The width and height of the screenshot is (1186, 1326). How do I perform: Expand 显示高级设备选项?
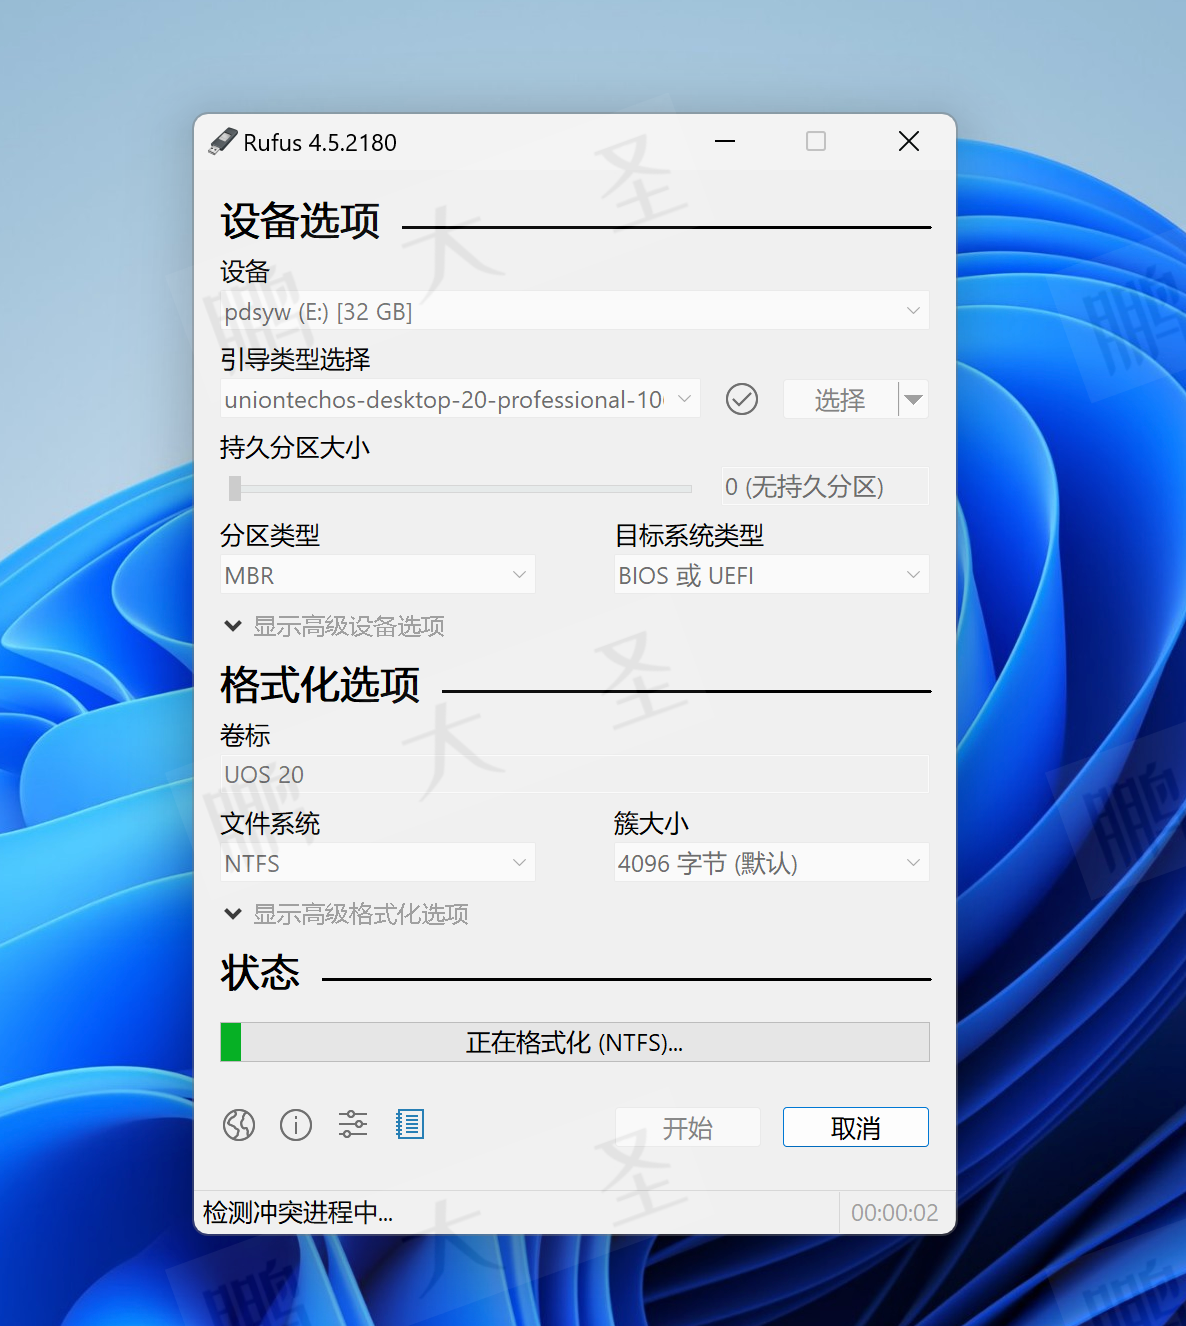335,627
